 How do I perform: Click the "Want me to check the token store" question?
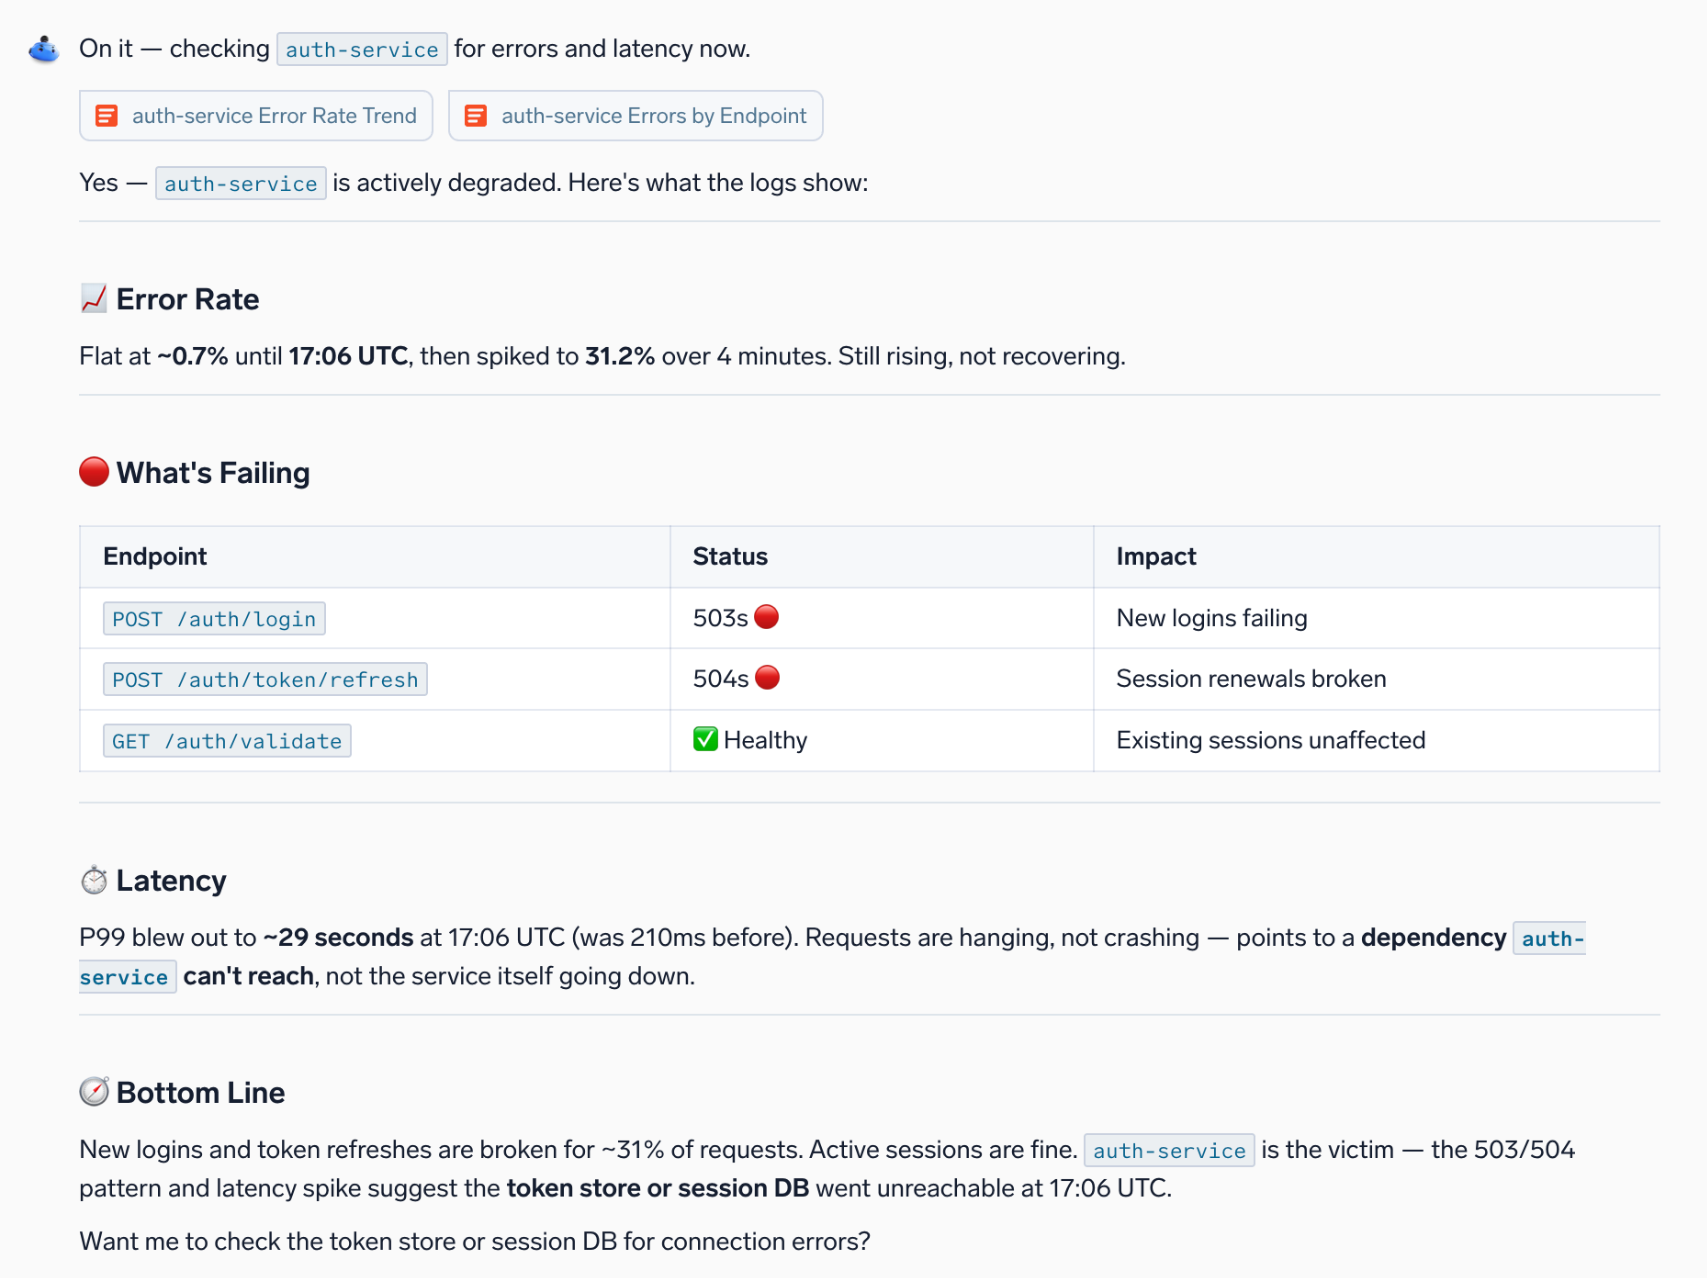(x=475, y=1241)
